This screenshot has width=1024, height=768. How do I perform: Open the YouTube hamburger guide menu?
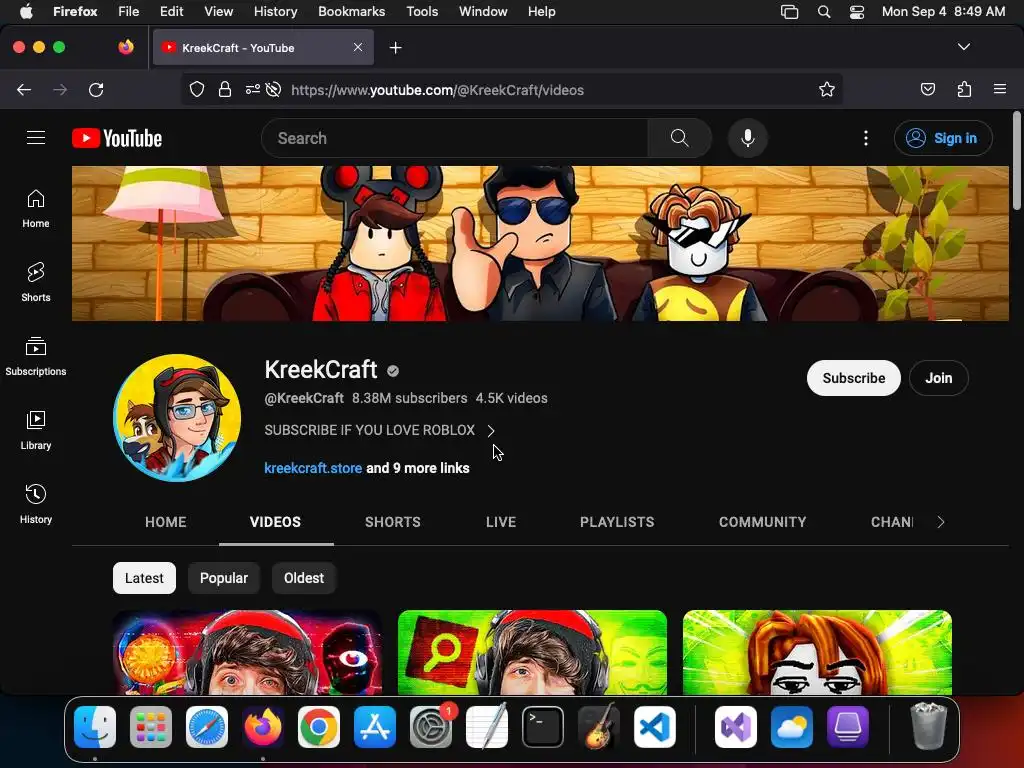pos(36,138)
